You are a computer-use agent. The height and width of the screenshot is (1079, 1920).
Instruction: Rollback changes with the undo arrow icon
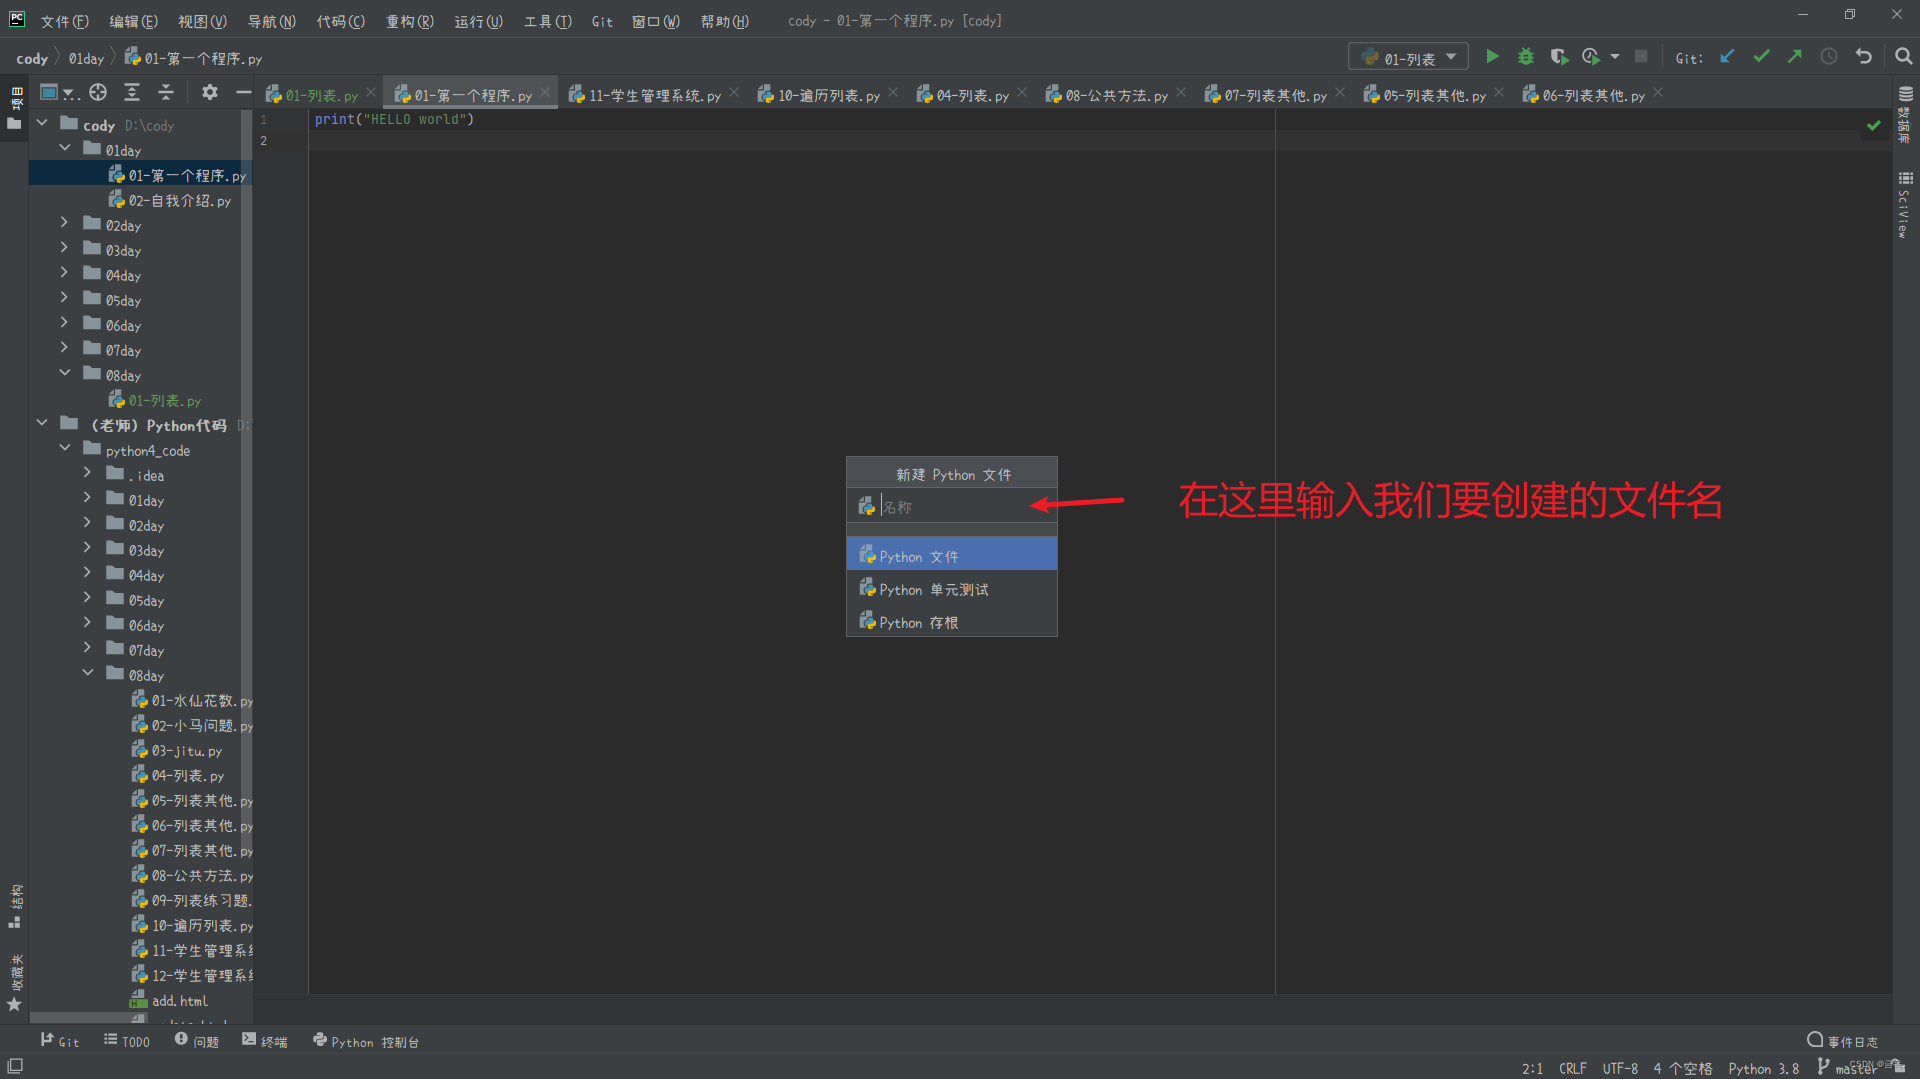pos(1864,57)
